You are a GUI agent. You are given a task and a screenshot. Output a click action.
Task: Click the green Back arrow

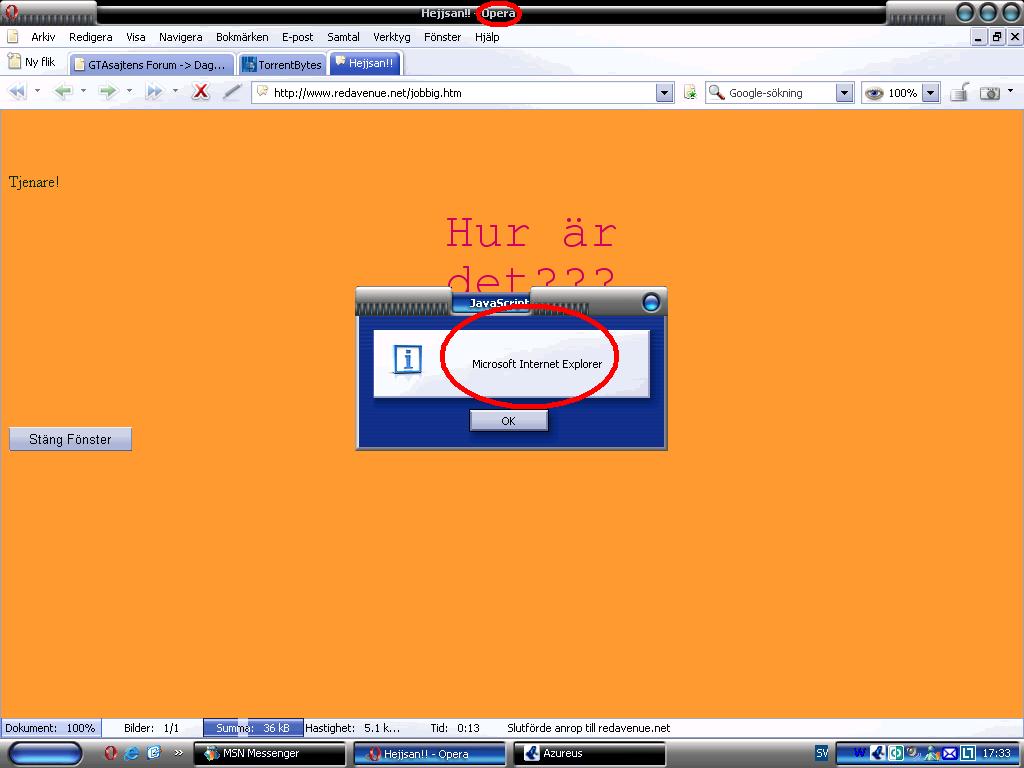[x=63, y=92]
